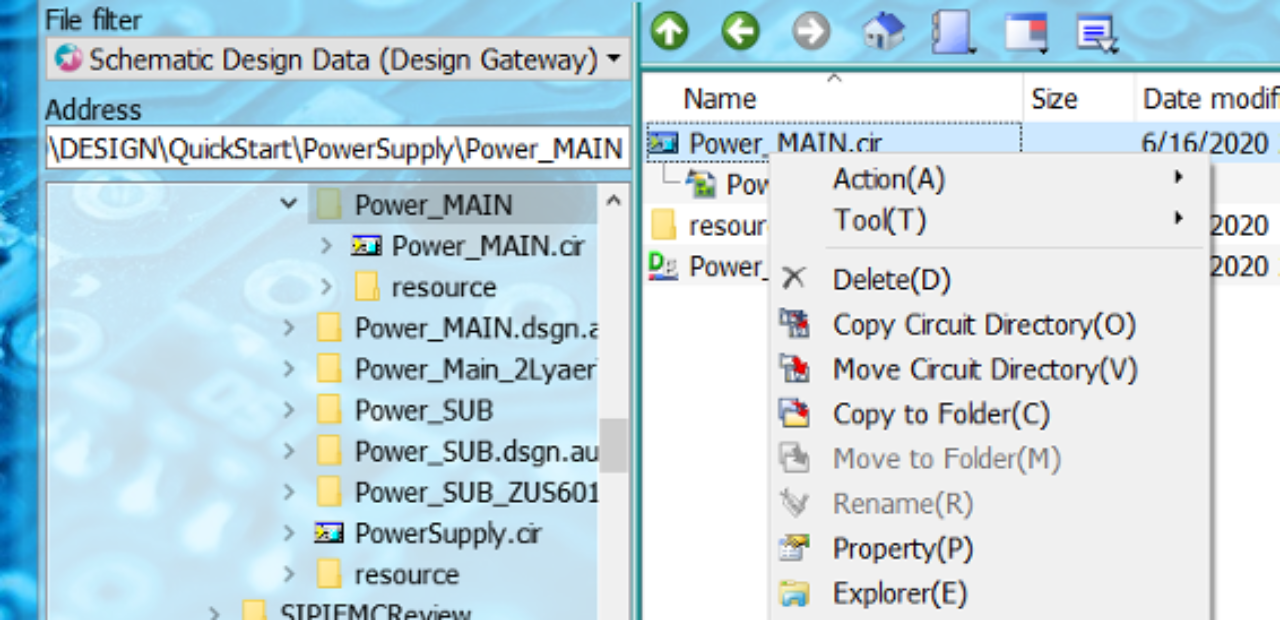1280x620 pixels.
Task: Click the window layout toolbar icon
Action: tap(1025, 32)
